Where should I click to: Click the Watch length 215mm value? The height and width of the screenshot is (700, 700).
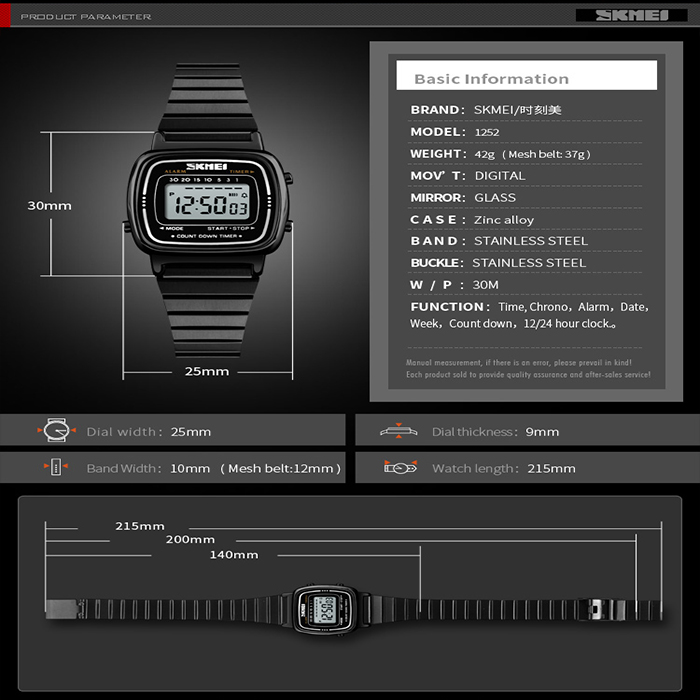(551, 469)
